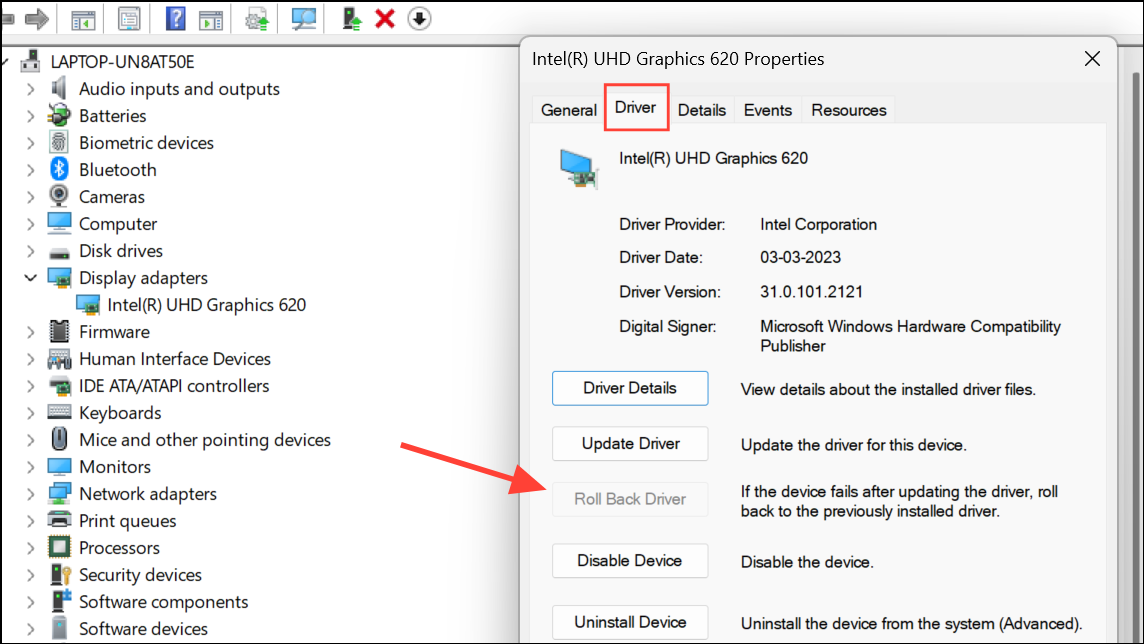Click the Show/Hide console tree icon

pyautogui.click(x=84, y=18)
